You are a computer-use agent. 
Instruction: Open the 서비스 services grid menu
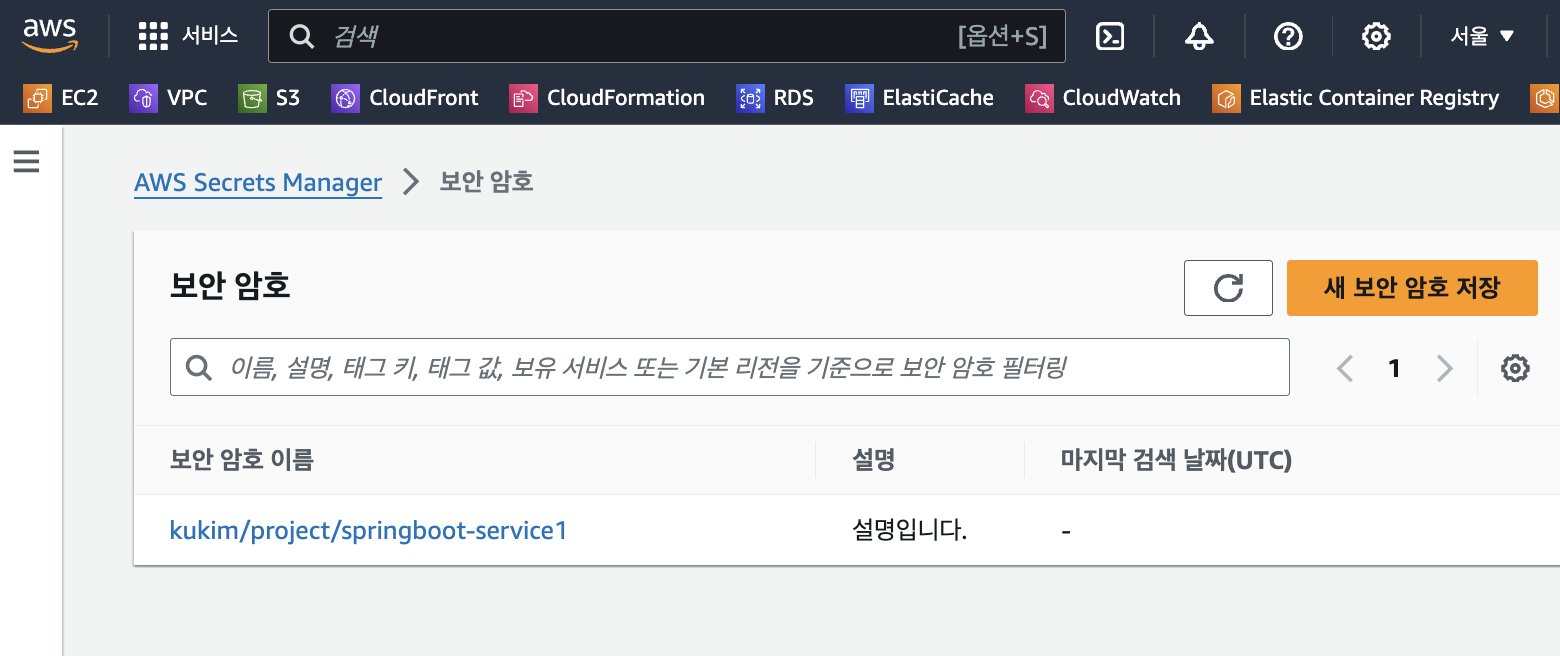(188, 36)
